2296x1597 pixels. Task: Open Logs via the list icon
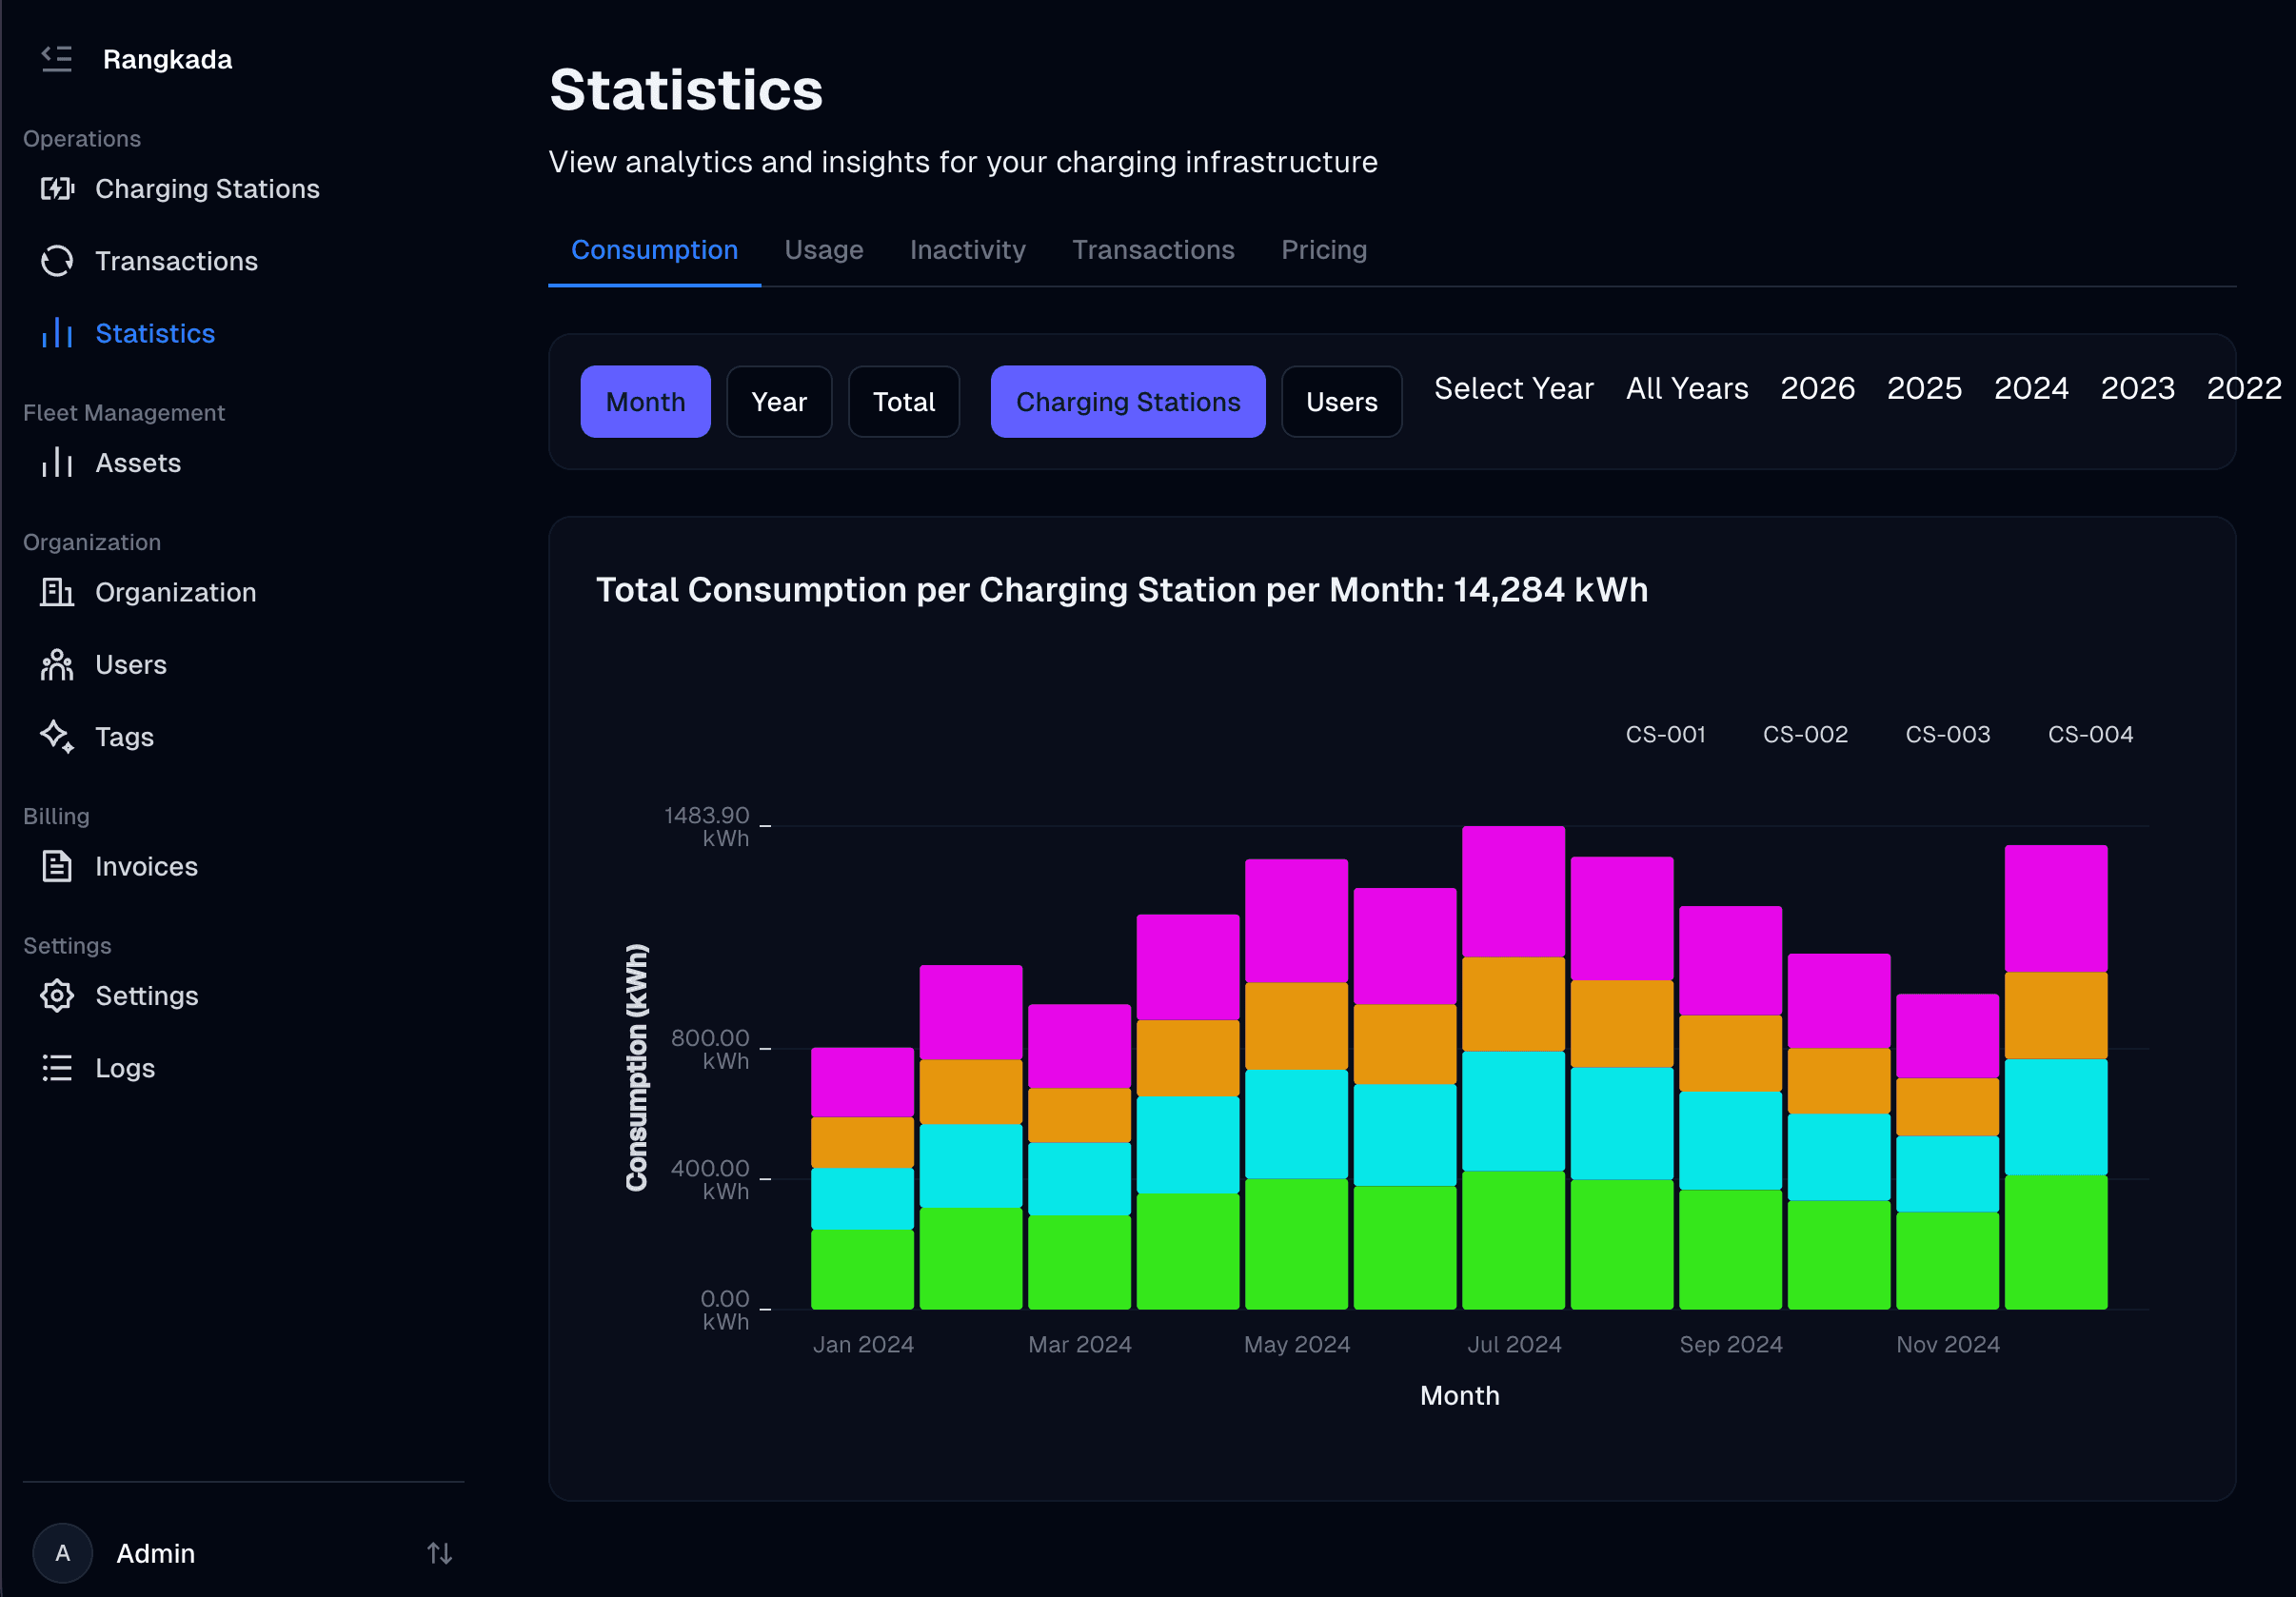(57, 1067)
